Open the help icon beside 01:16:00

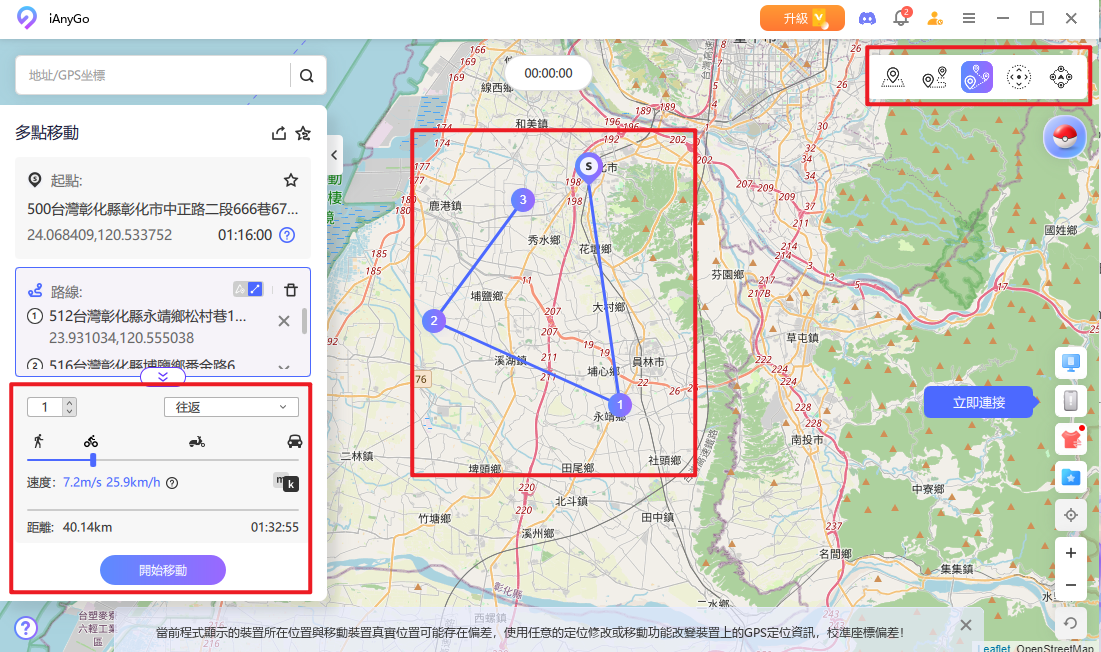coord(287,235)
